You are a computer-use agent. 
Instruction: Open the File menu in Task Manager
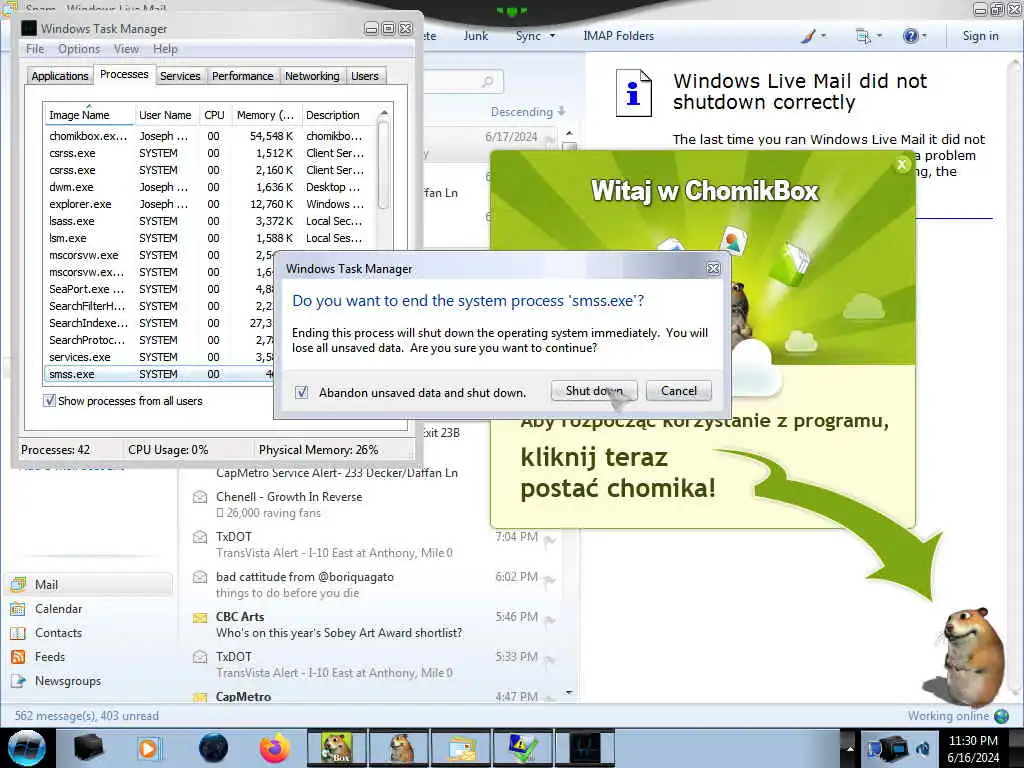35,49
